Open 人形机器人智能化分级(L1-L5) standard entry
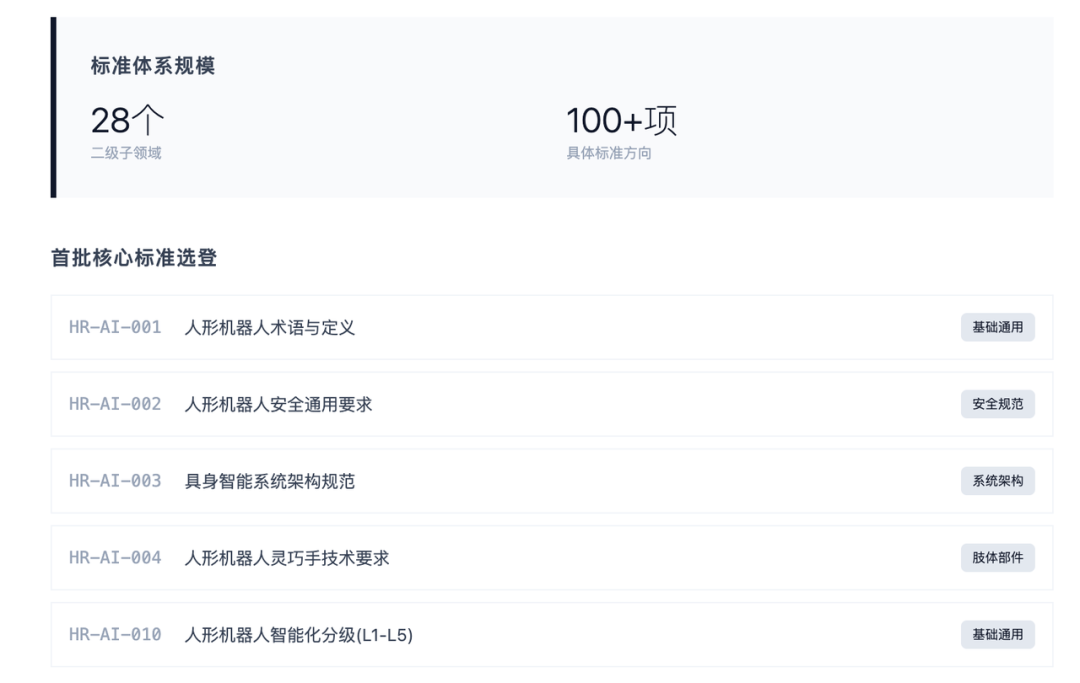1080x683 pixels. 299,635
